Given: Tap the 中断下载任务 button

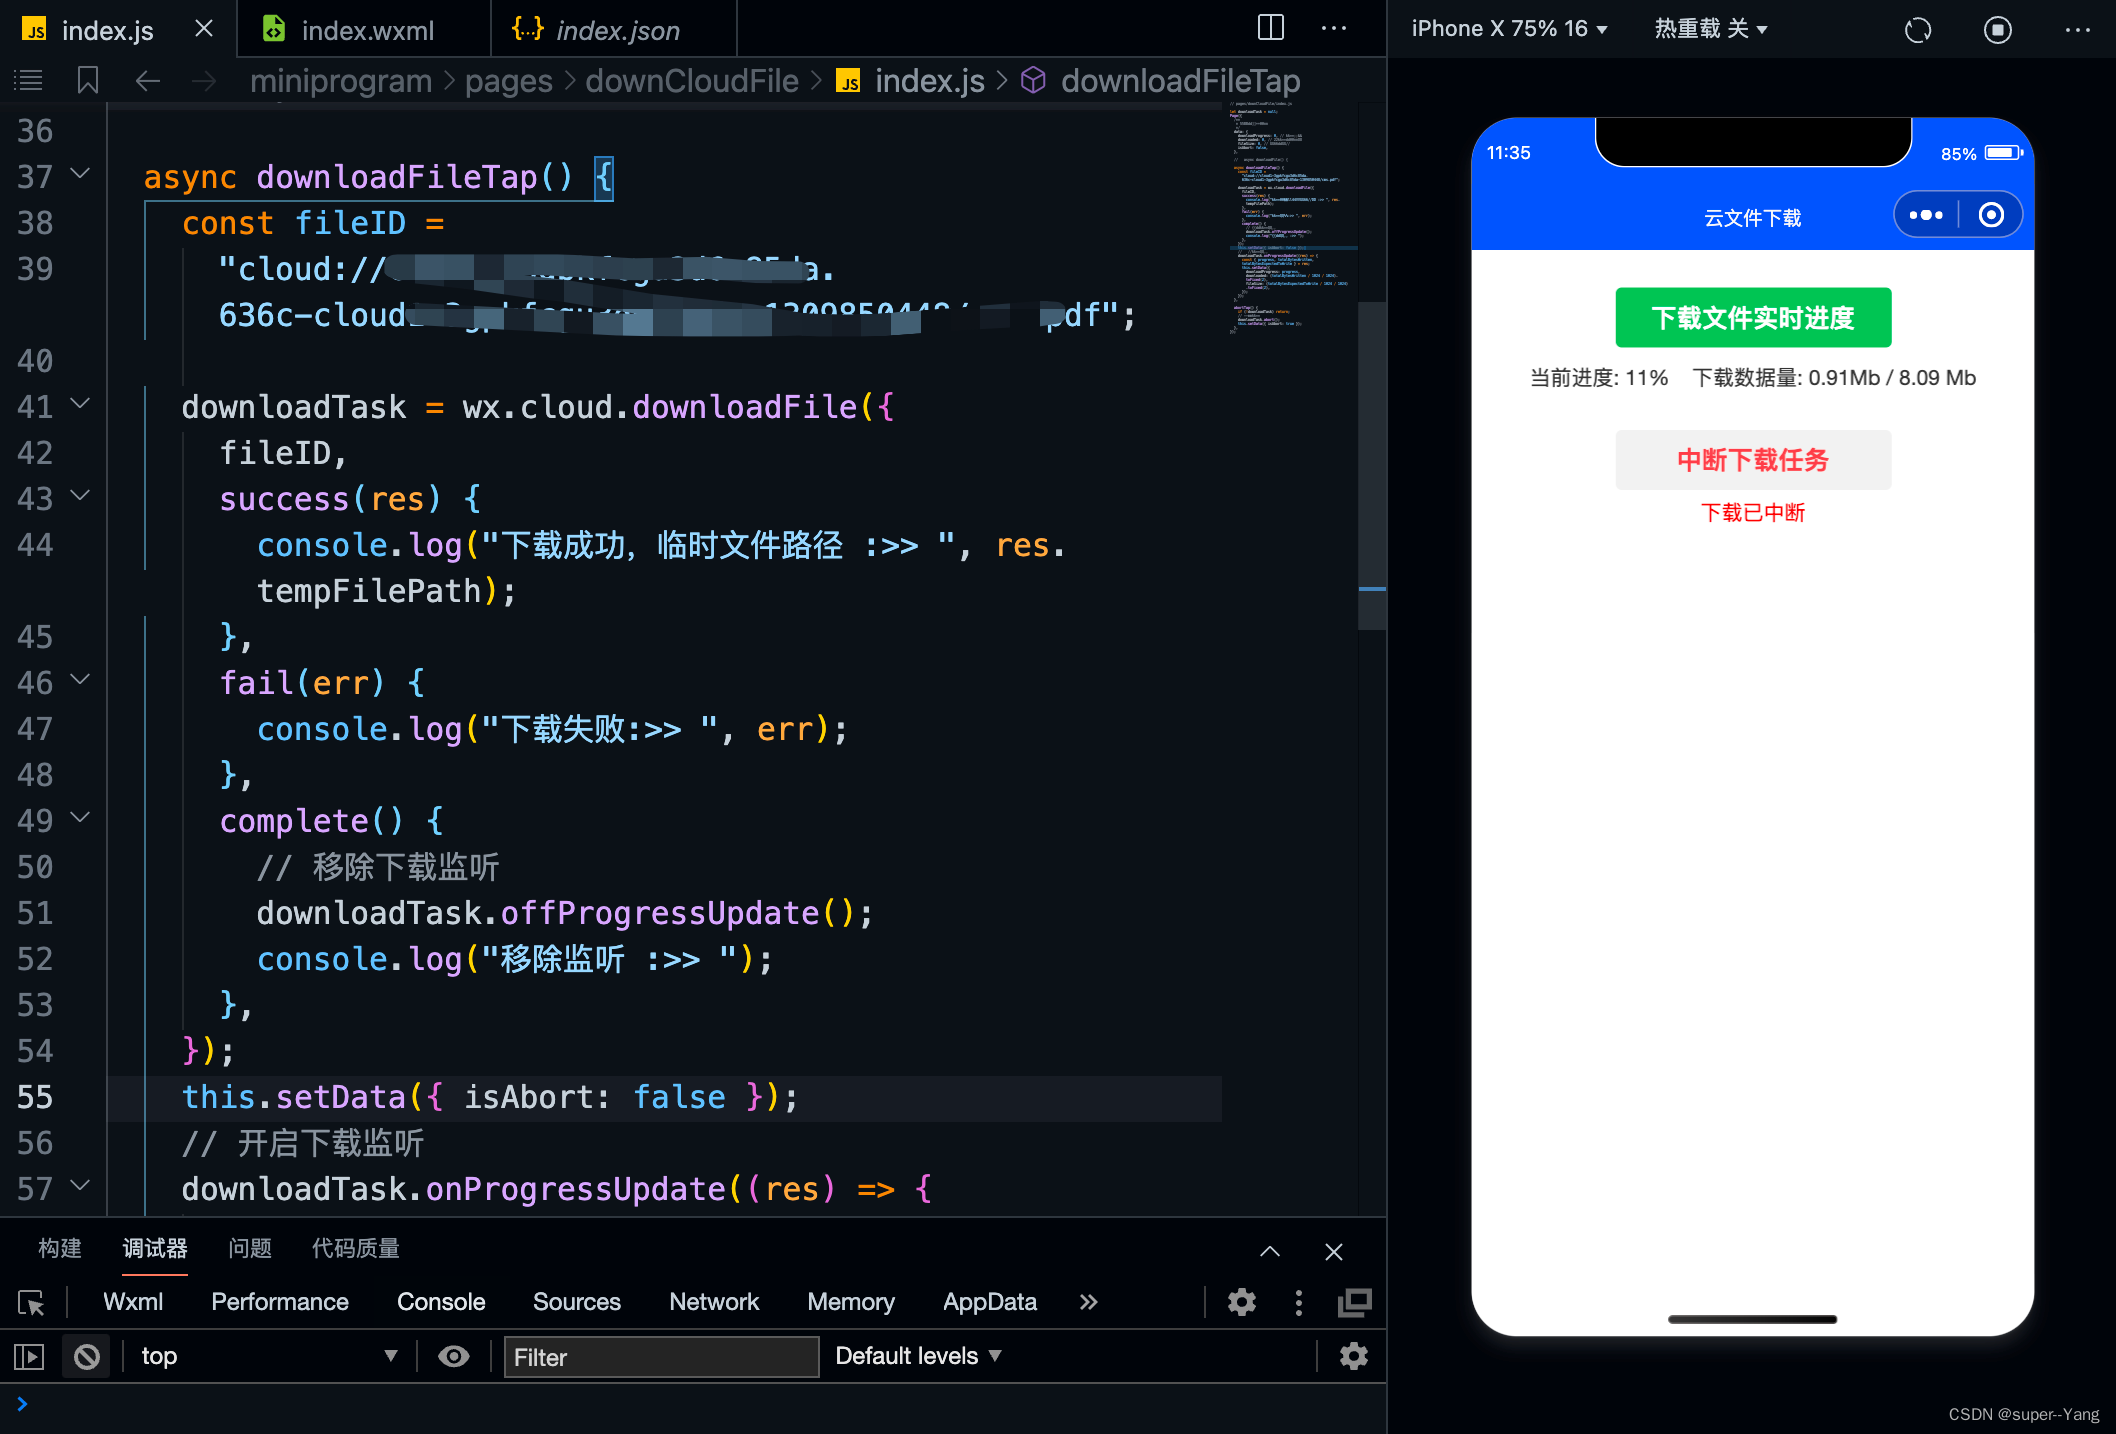Looking at the screenshot, I should click(1753, 459).
